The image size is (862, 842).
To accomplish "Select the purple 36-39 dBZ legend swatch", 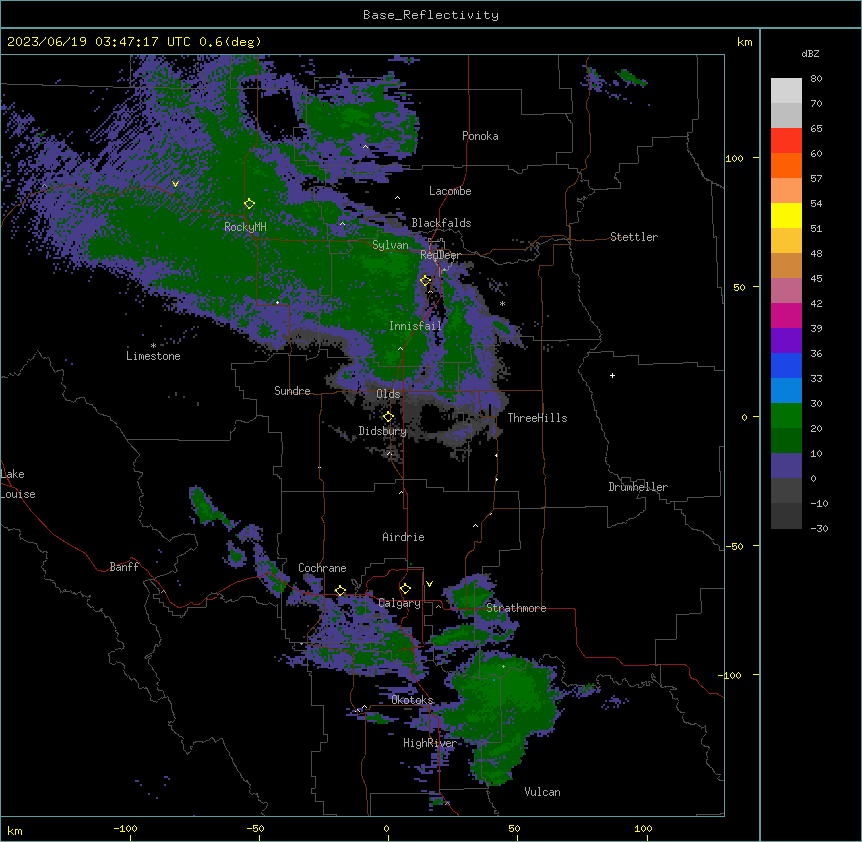I will click(786, 340).
